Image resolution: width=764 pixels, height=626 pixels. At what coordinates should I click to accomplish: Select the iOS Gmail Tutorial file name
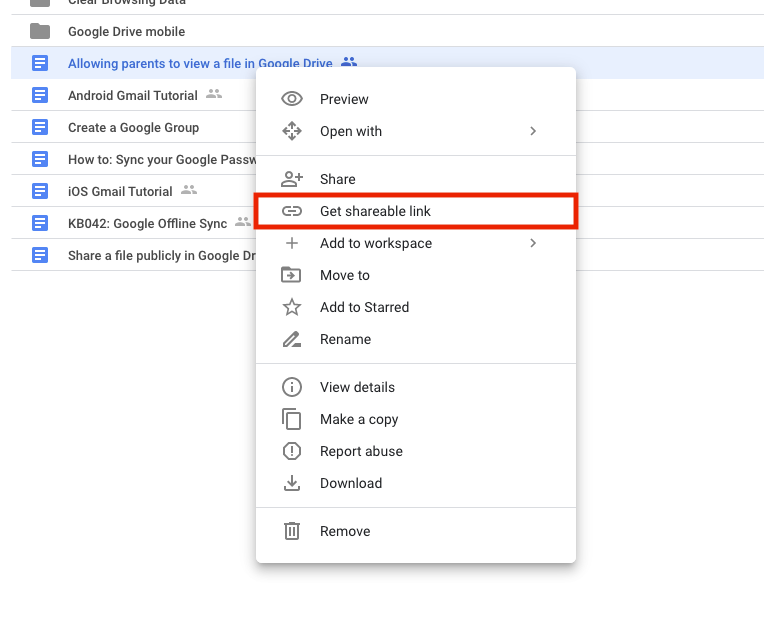(x=120, y=191)
